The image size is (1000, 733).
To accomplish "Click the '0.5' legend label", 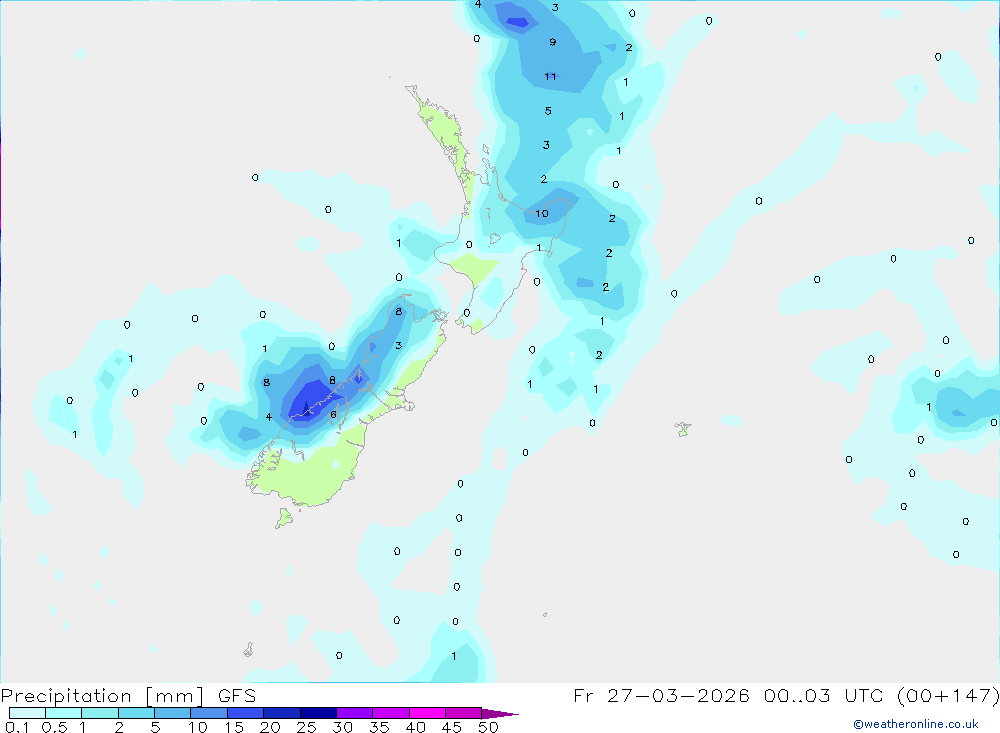I will click(x=54, y=727).
